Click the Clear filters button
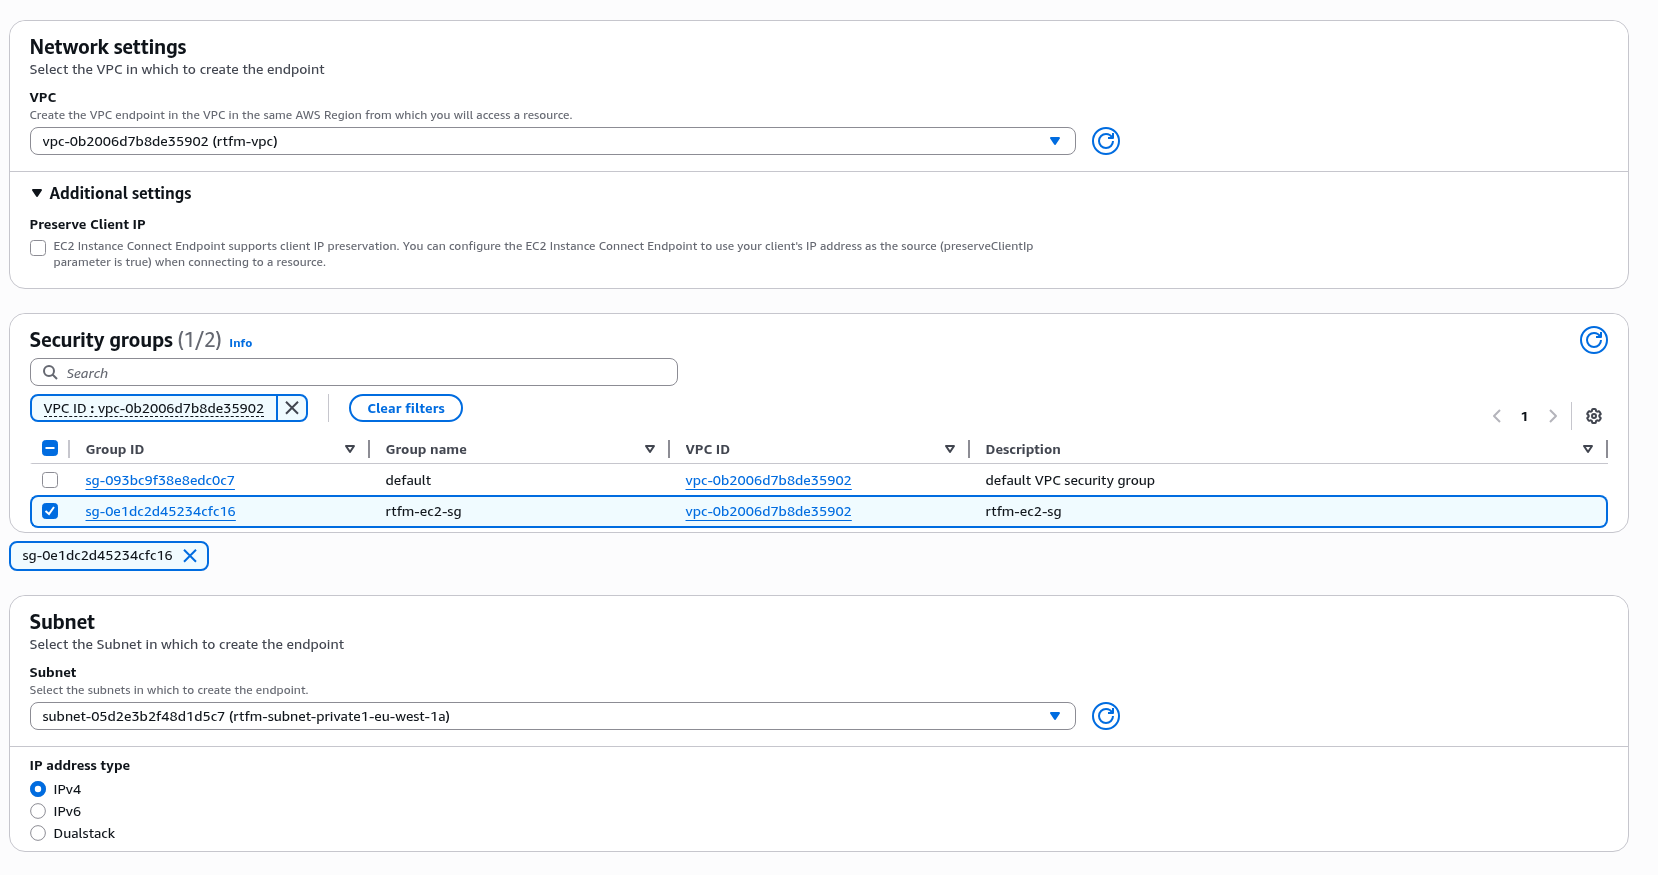Screen dimensions: 1658x875 (x=405, y=408)
